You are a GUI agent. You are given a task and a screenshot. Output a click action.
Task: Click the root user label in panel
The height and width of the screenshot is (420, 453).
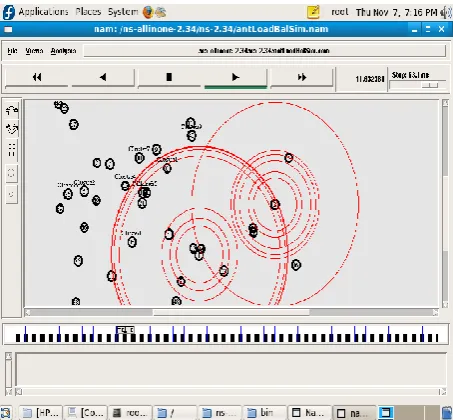340,12
